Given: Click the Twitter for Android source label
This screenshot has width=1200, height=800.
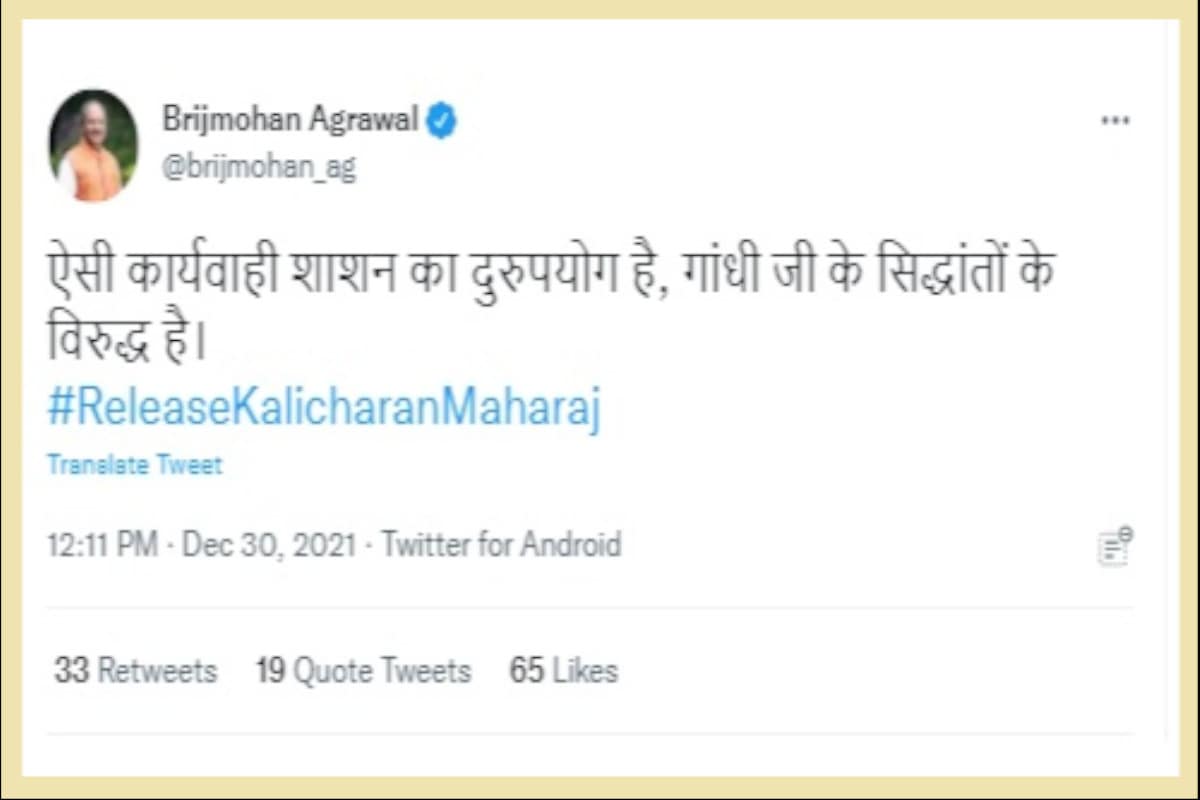Looking at the screenshot, I should tap(500, 545).
